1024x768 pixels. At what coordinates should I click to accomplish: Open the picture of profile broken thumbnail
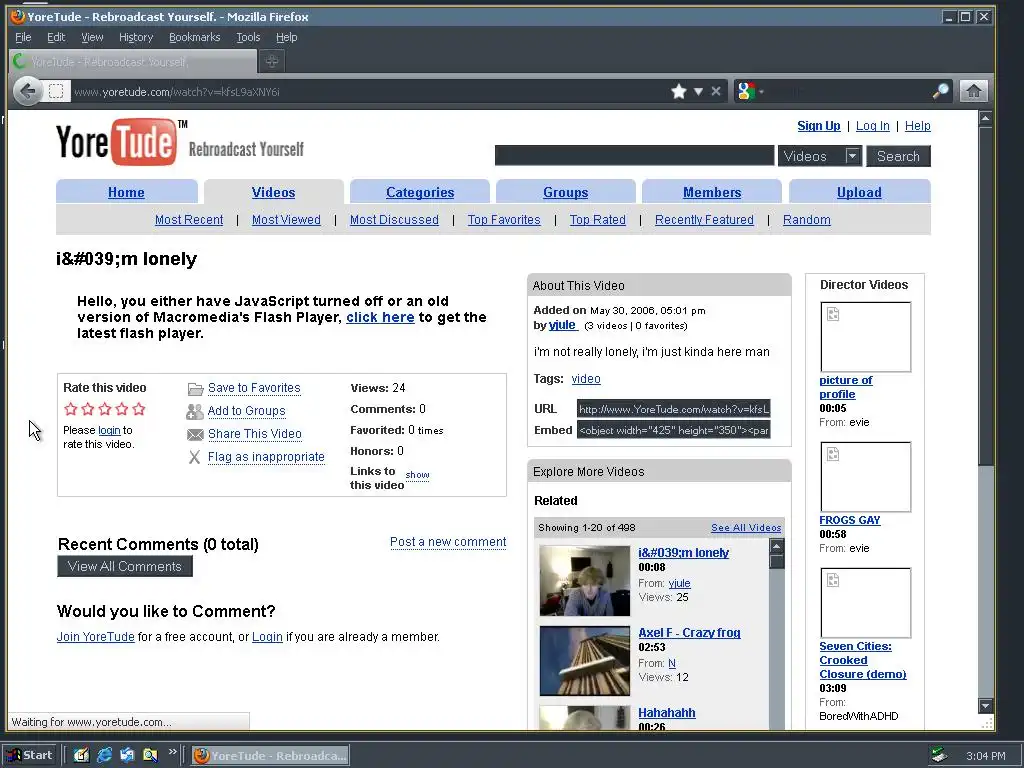(865, 337)
